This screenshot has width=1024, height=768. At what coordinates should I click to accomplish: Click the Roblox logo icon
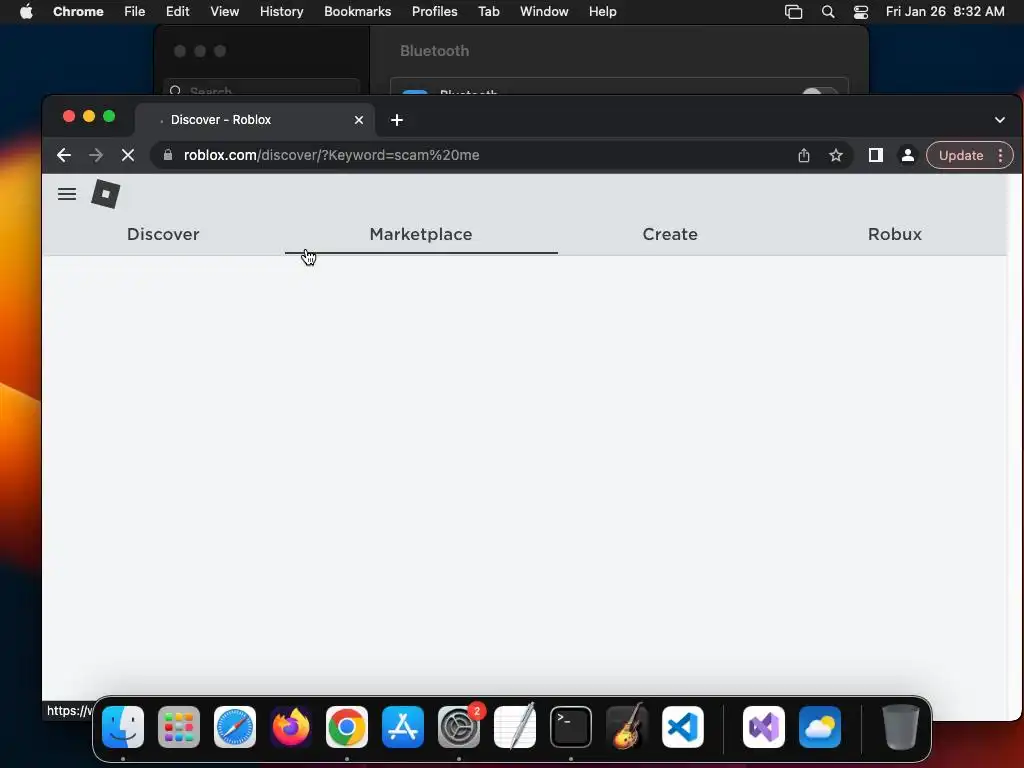(106, 194)
